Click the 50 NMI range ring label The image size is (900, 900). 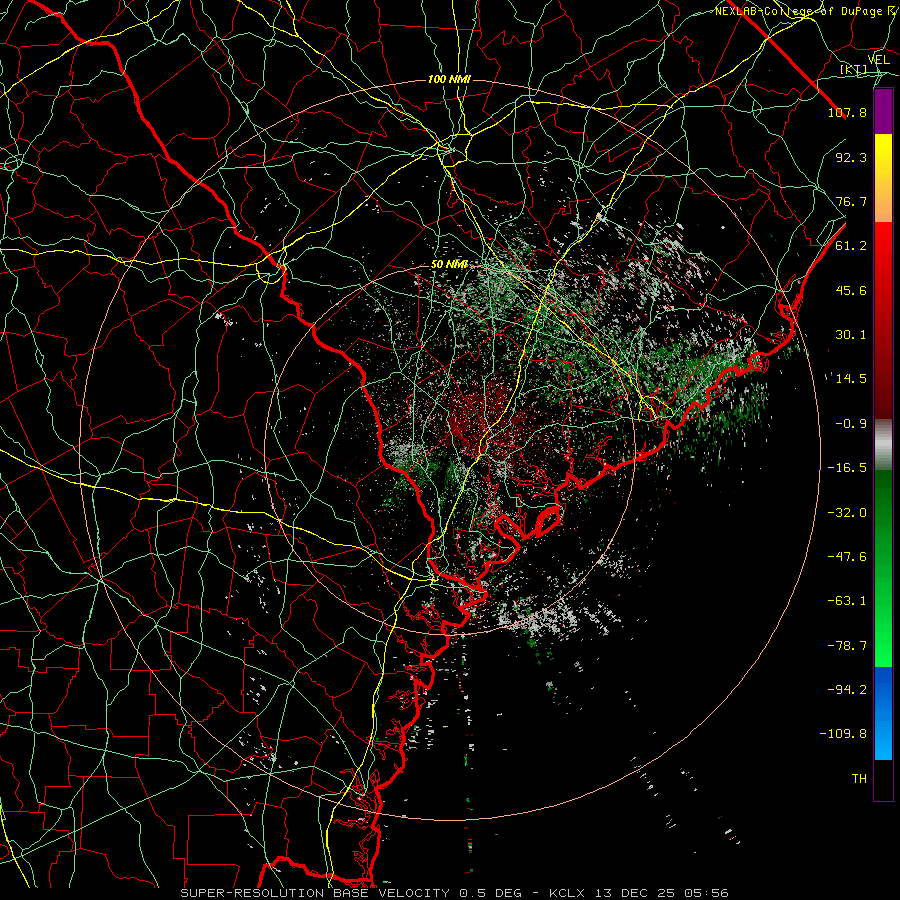point(449,264)
